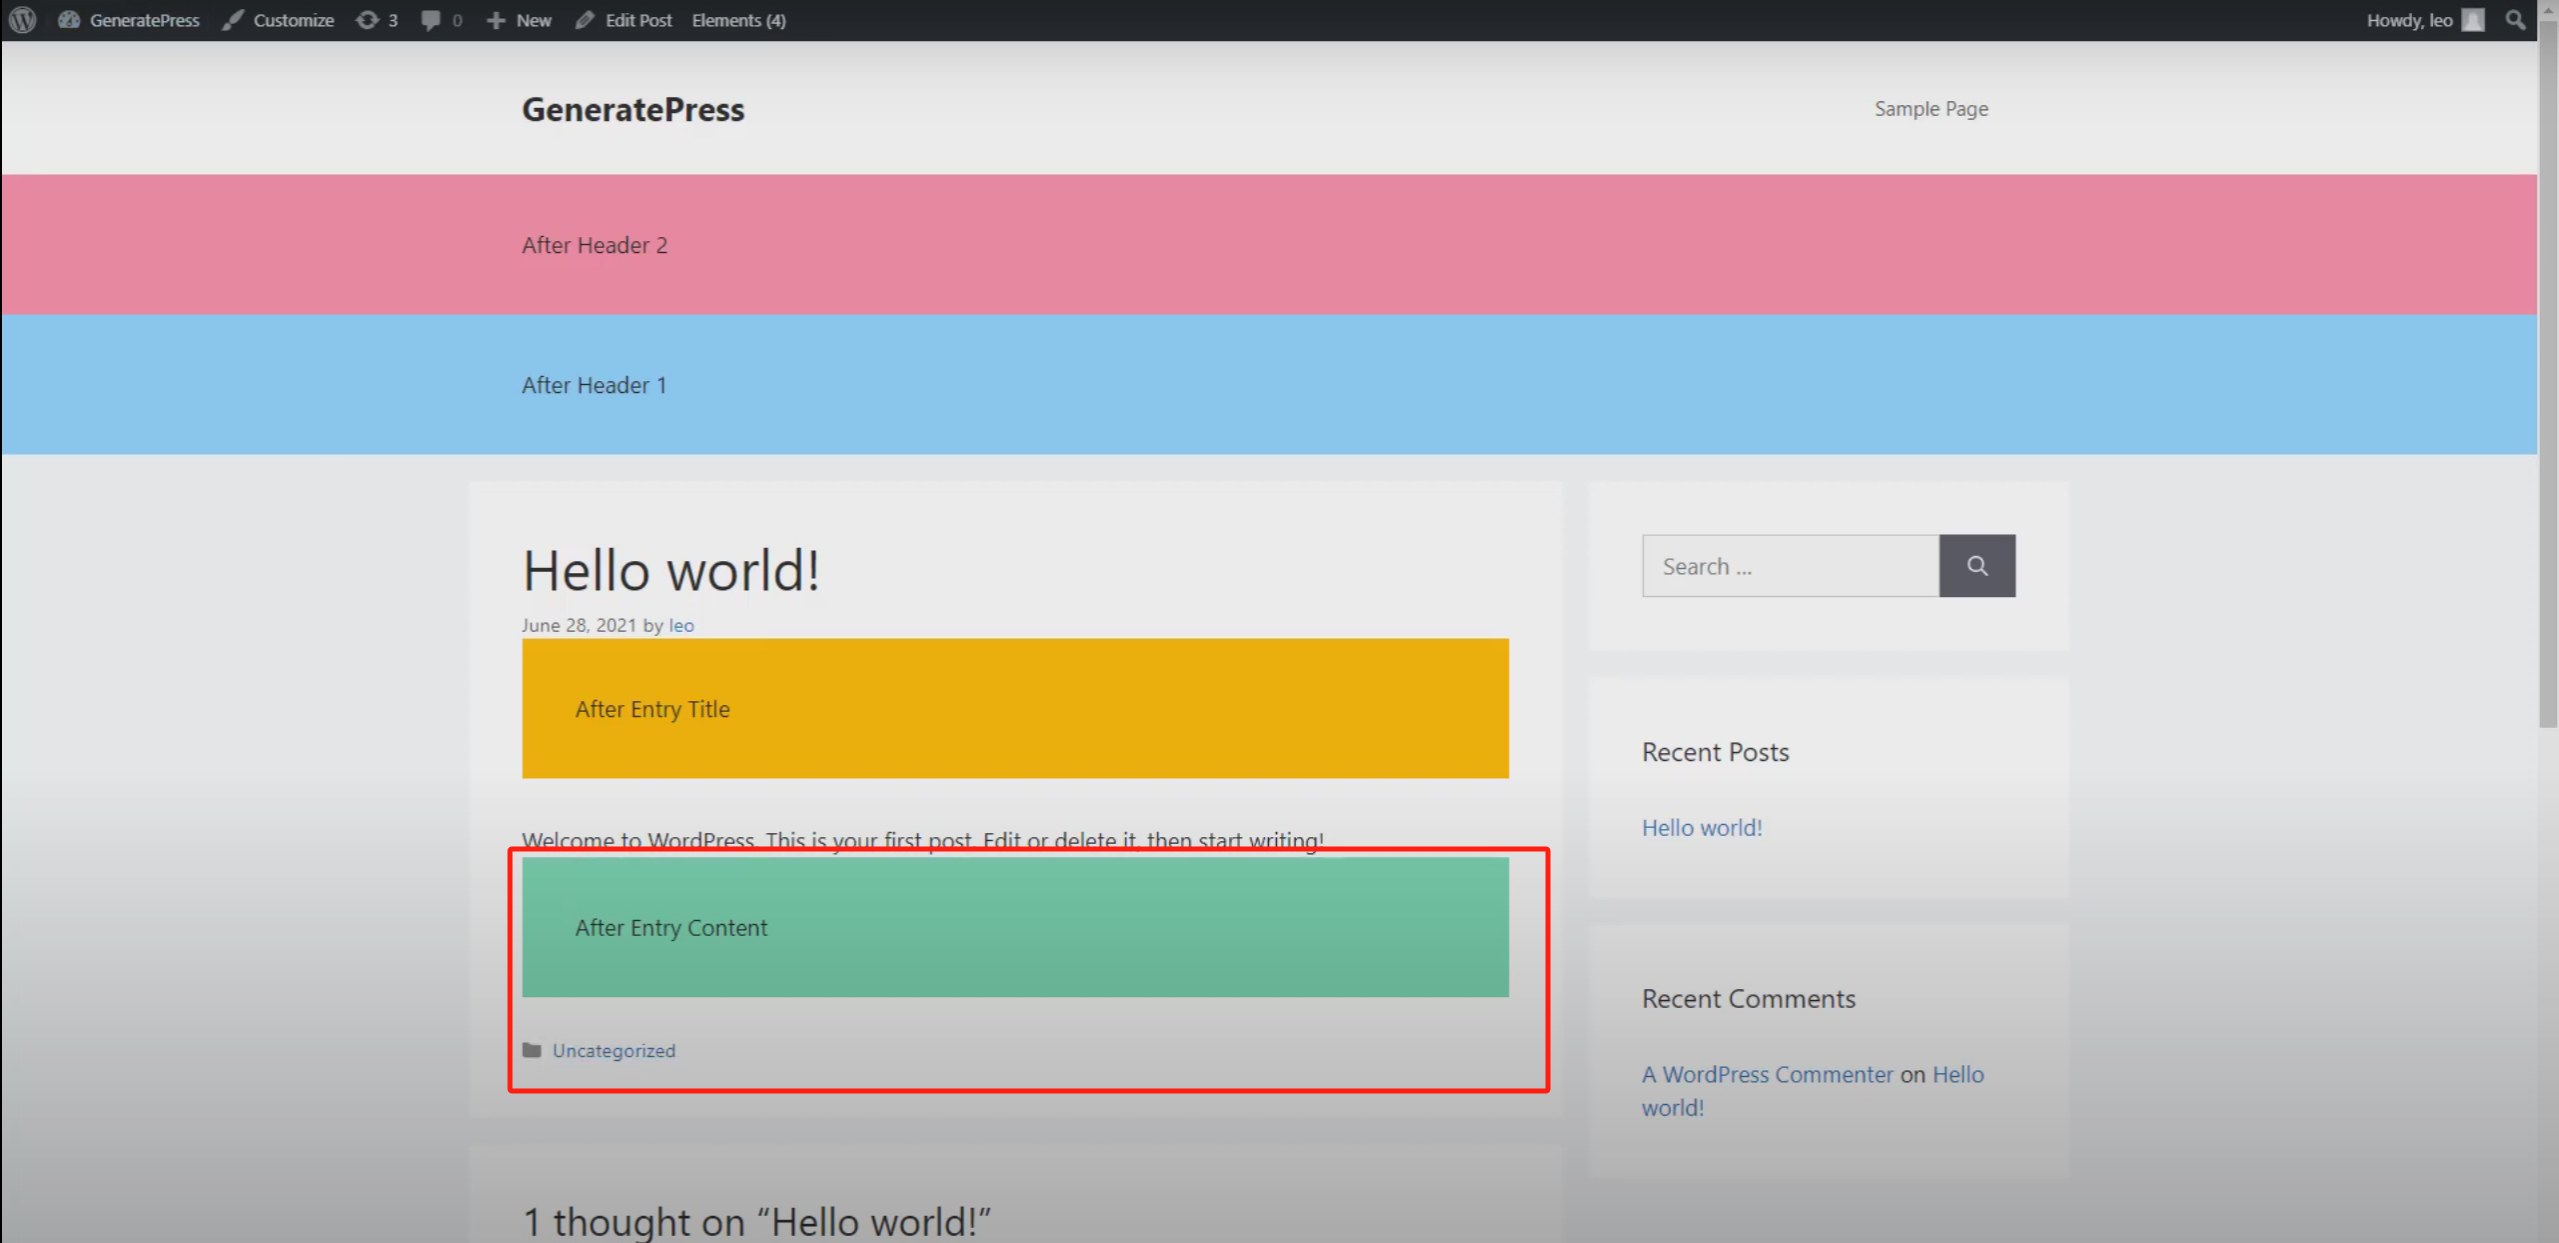Open the Elements (4) menu

[738, 20]
